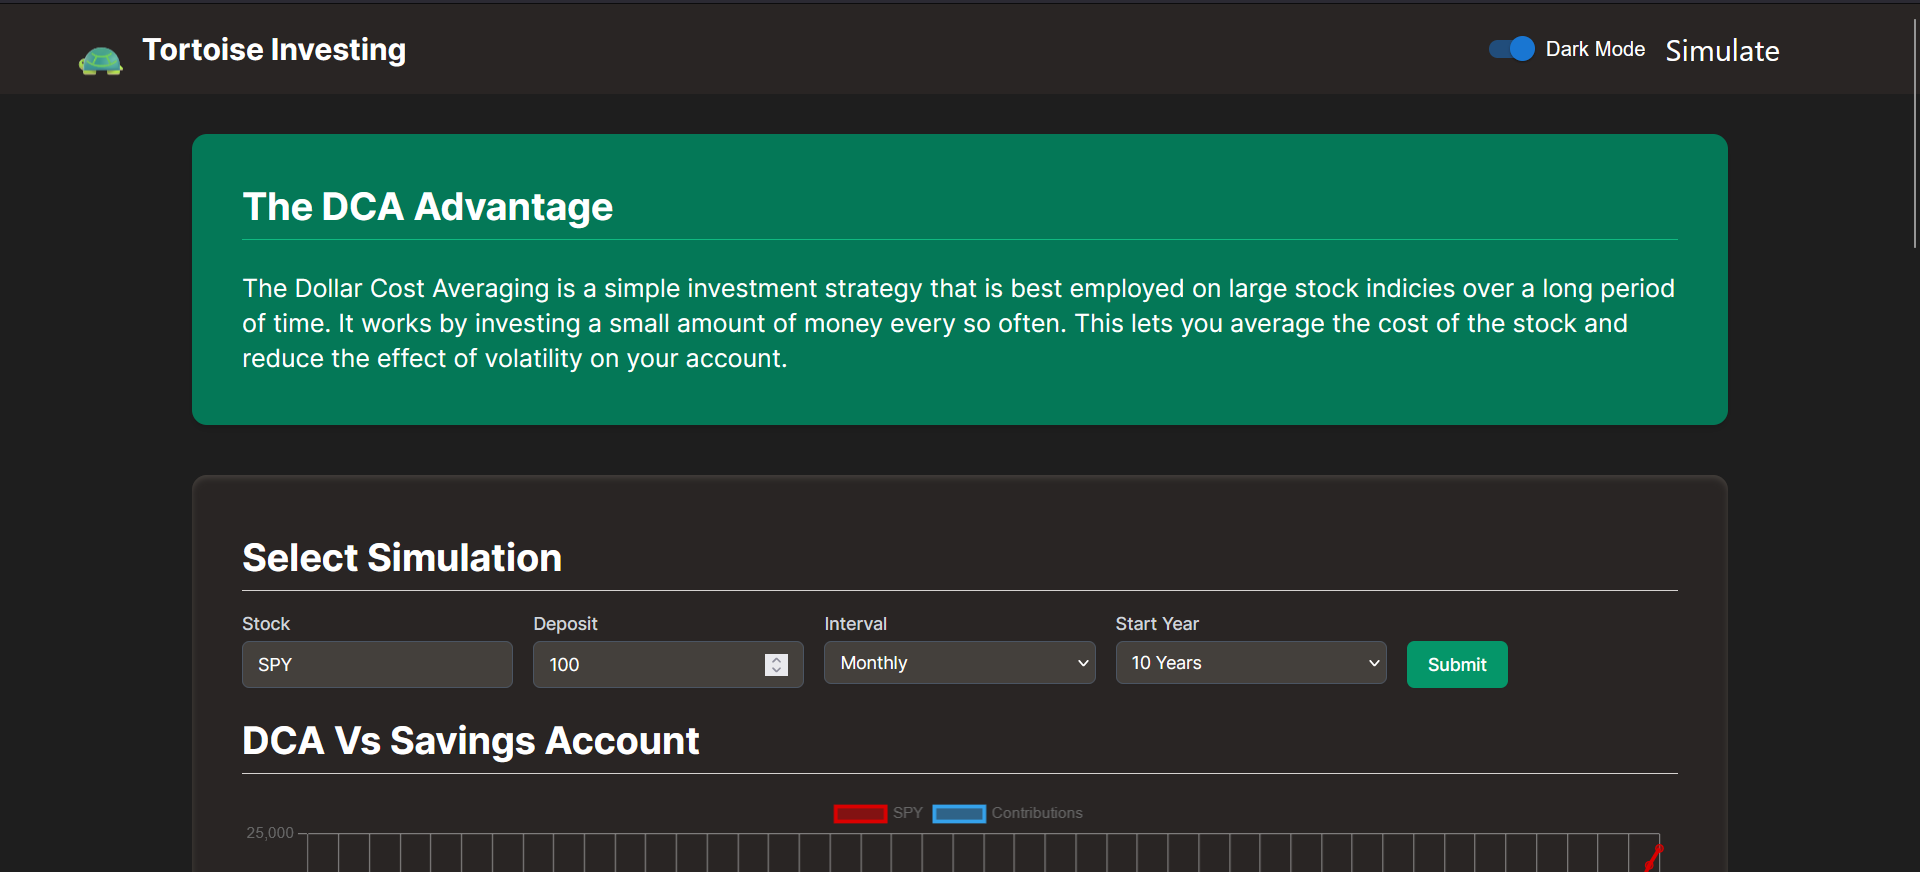Toggle the Contributions legend label

click(1037, 813)
